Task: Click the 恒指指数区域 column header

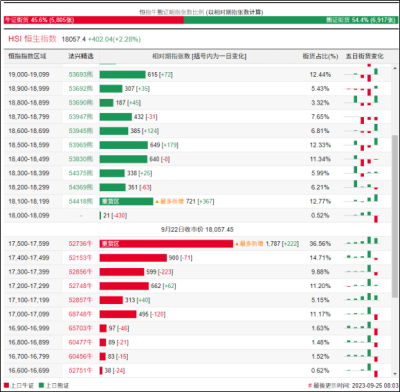Action: [x=27, y=56]
